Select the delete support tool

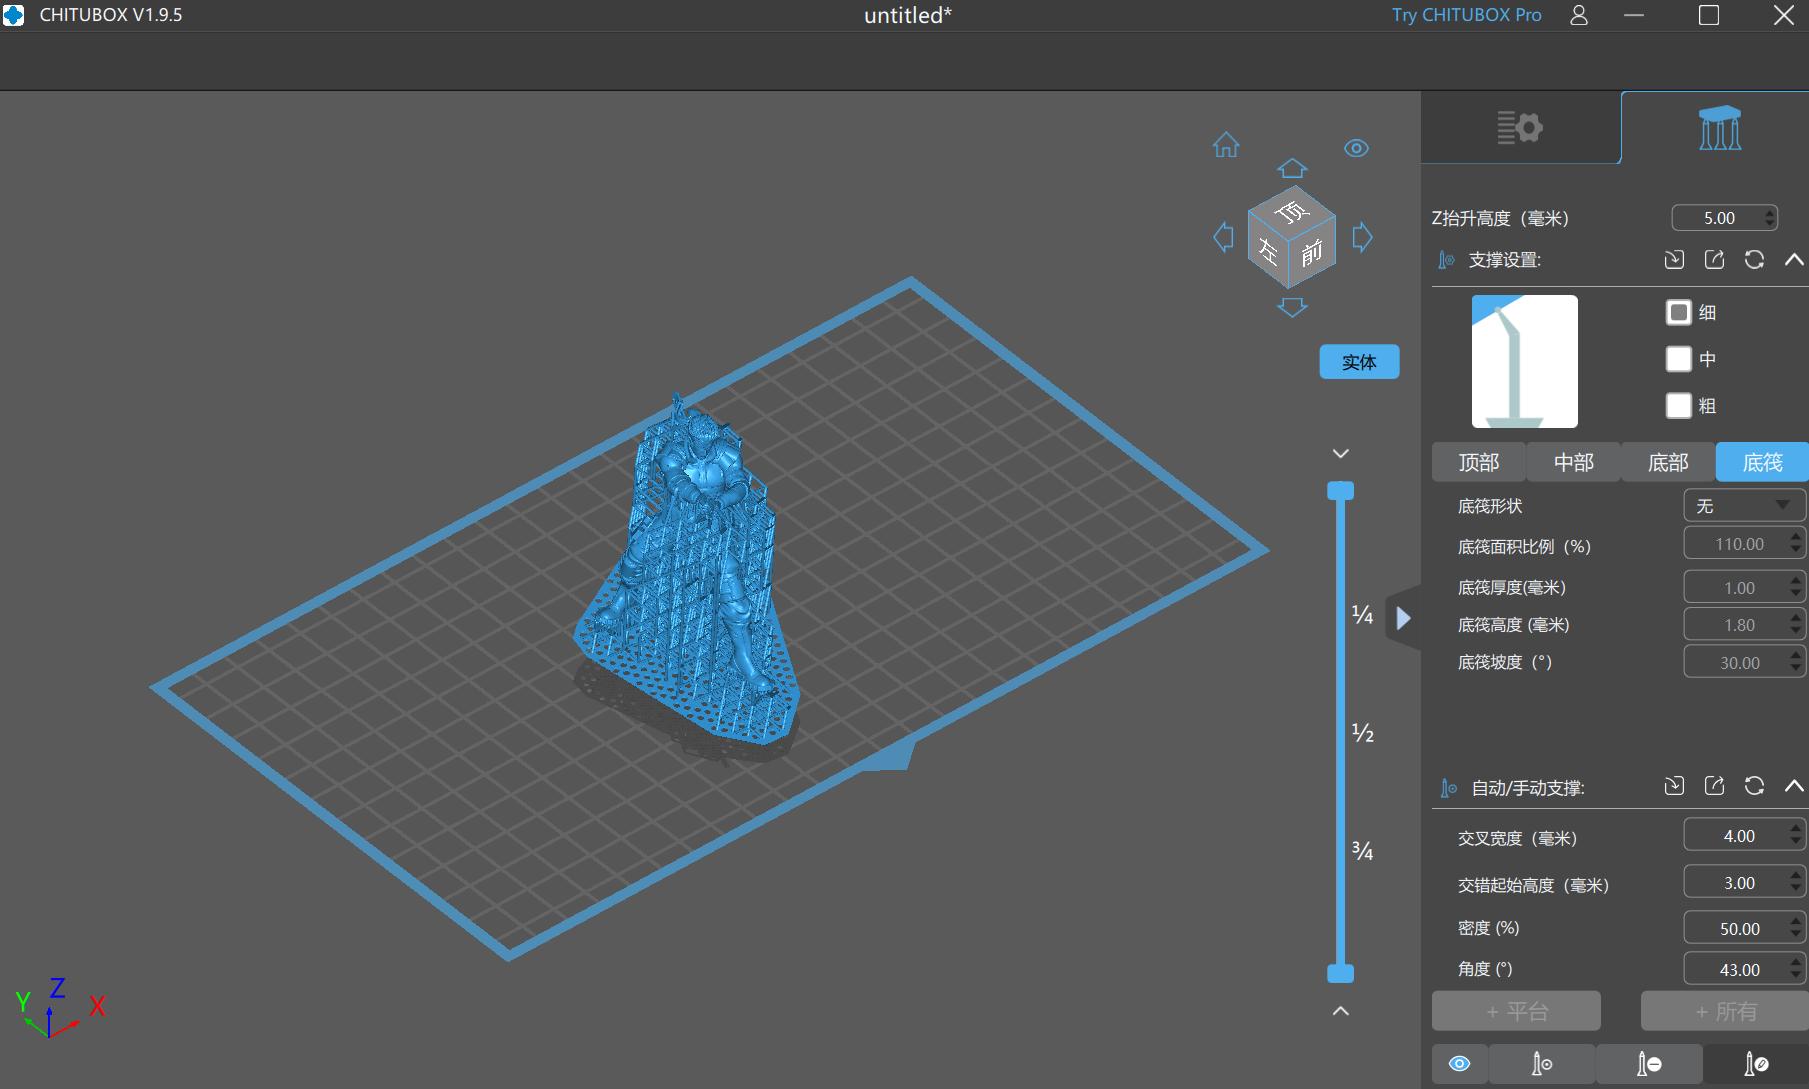1648,1064
